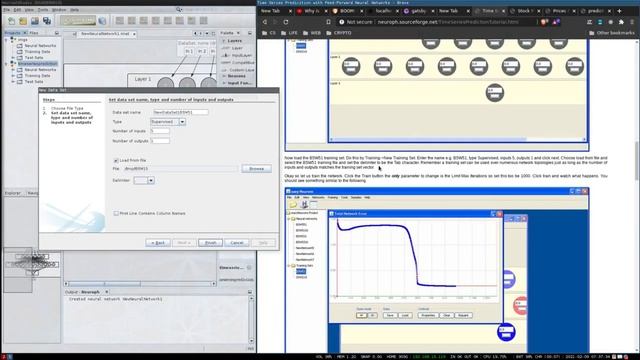Open the View menu in Neuroph
Image resolution: width=640 pixels, height=360 pixels.
(x=29, y=9)
